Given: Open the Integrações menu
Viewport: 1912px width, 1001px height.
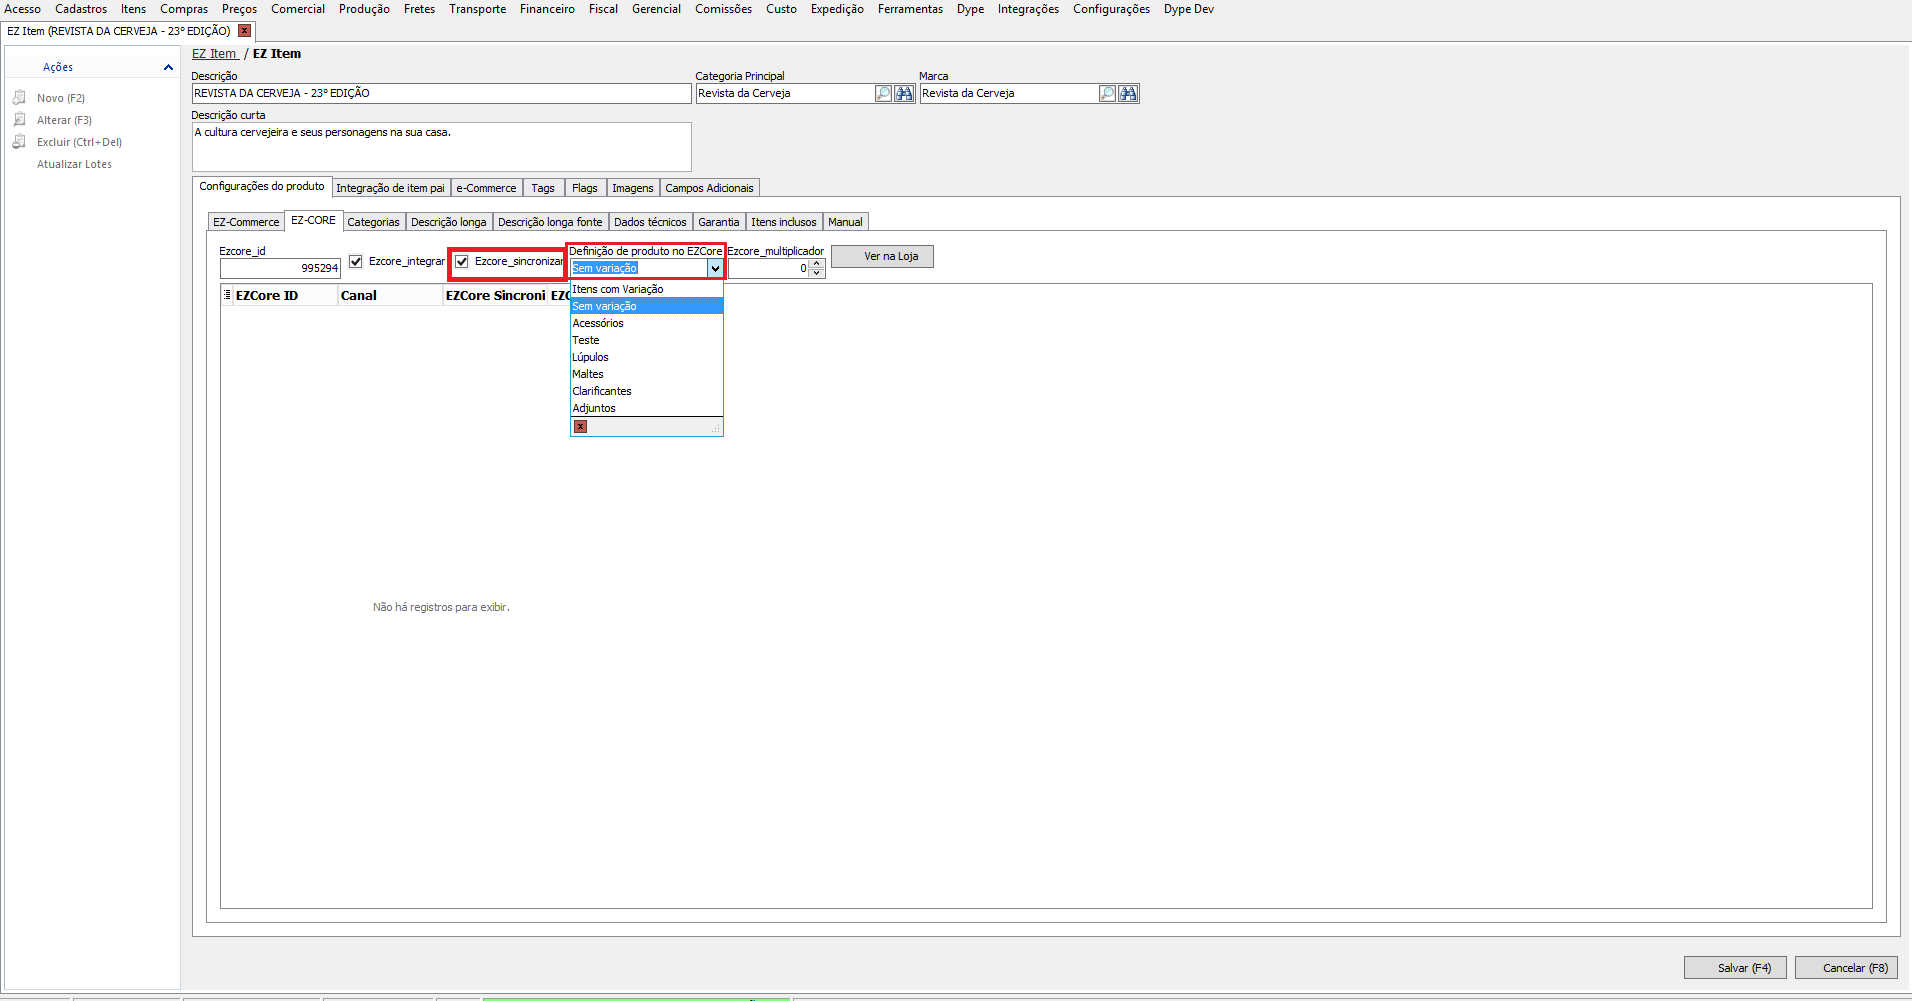Looking at the screenshot, I should 1028,9.
